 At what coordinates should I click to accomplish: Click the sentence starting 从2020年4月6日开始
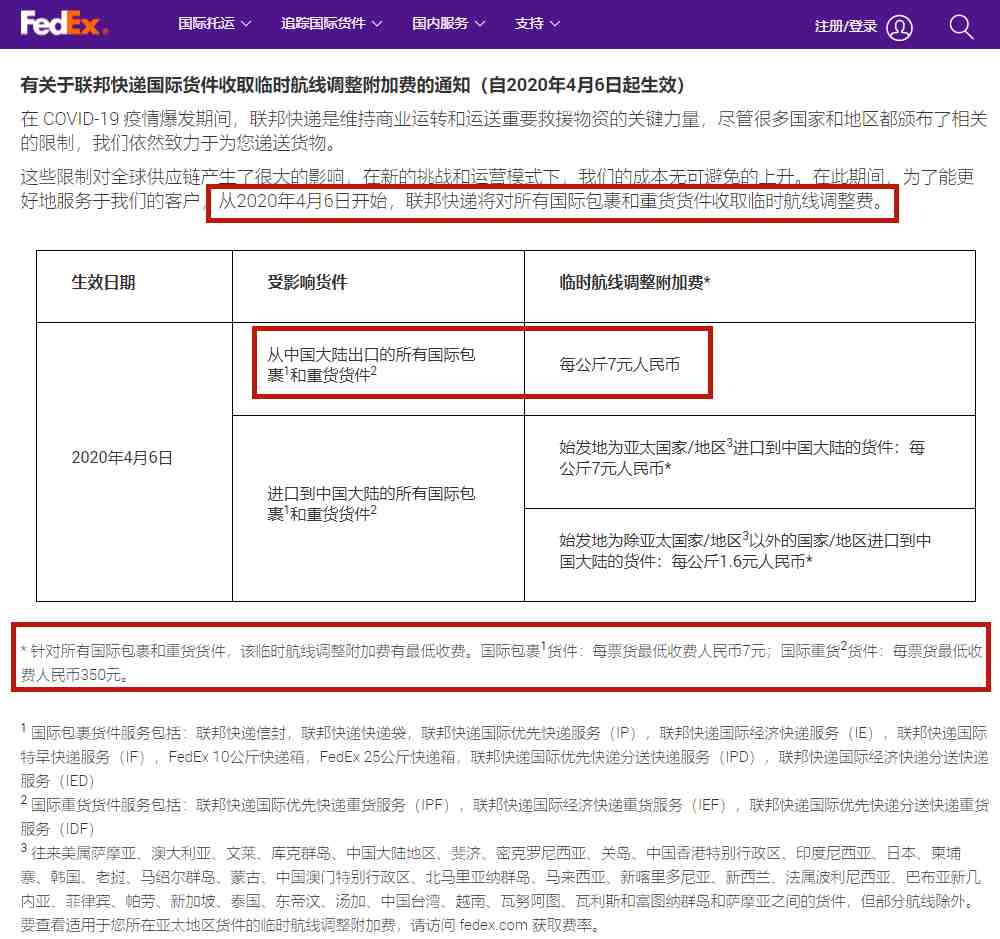tap(552, 202)
